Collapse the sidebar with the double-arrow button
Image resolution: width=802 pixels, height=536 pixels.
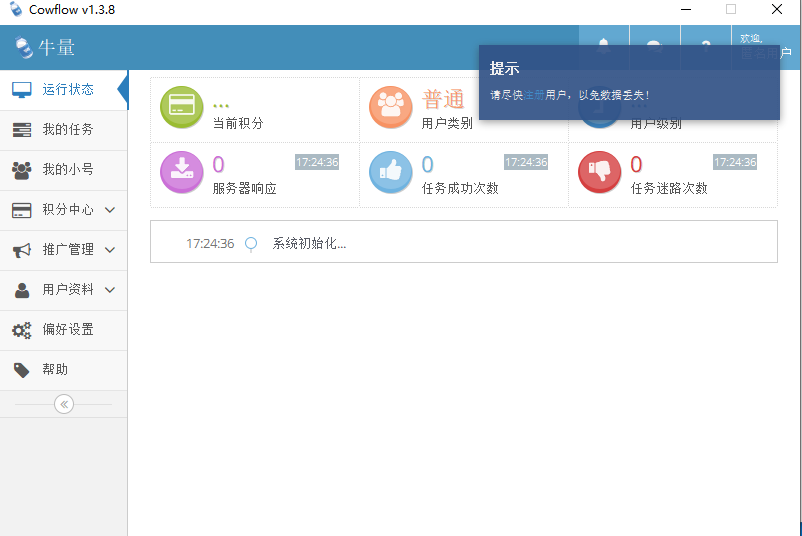(x=64, y=404)
